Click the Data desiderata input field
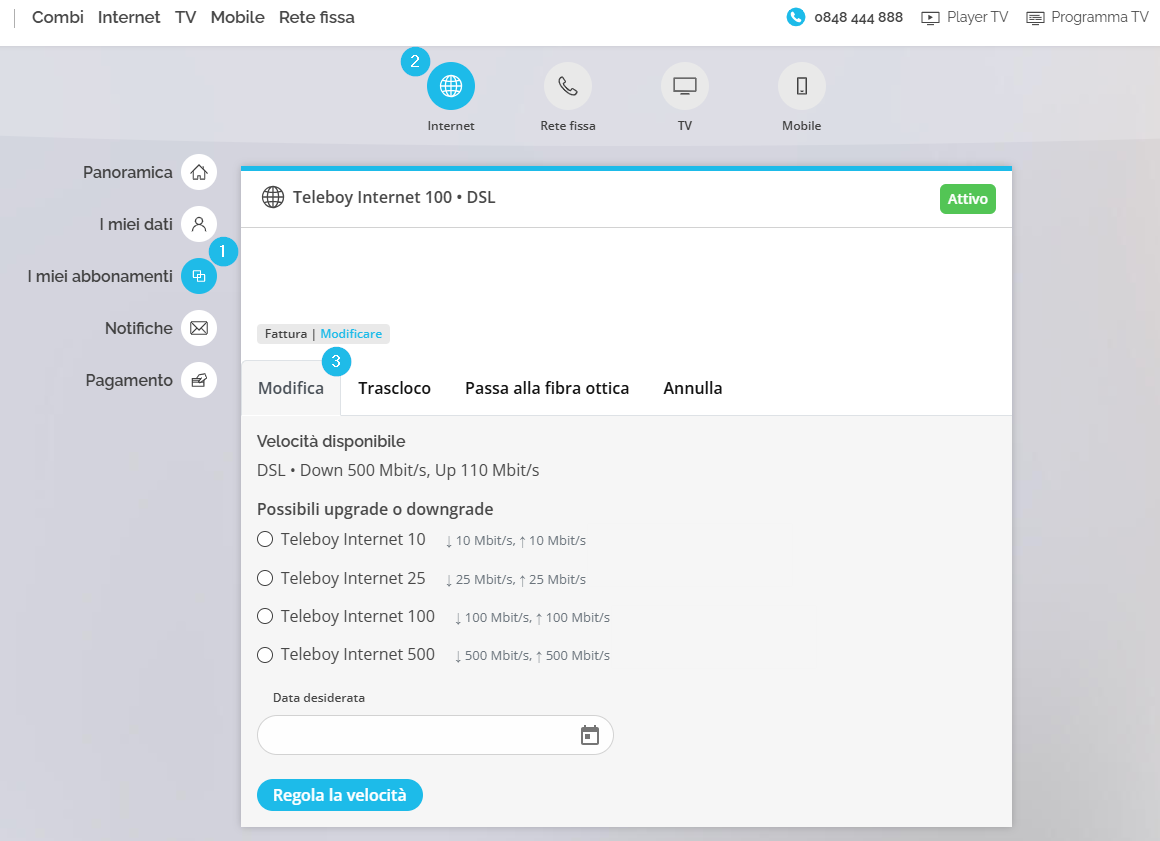The image size is (1160, 841). (x=435, y=735)
